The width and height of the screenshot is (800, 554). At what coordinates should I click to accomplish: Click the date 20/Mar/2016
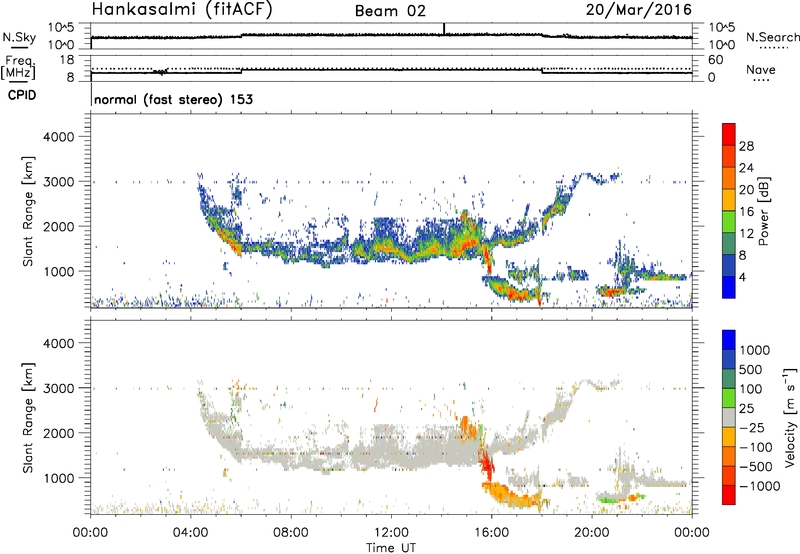pyautogui.click(x=638, y=9)
